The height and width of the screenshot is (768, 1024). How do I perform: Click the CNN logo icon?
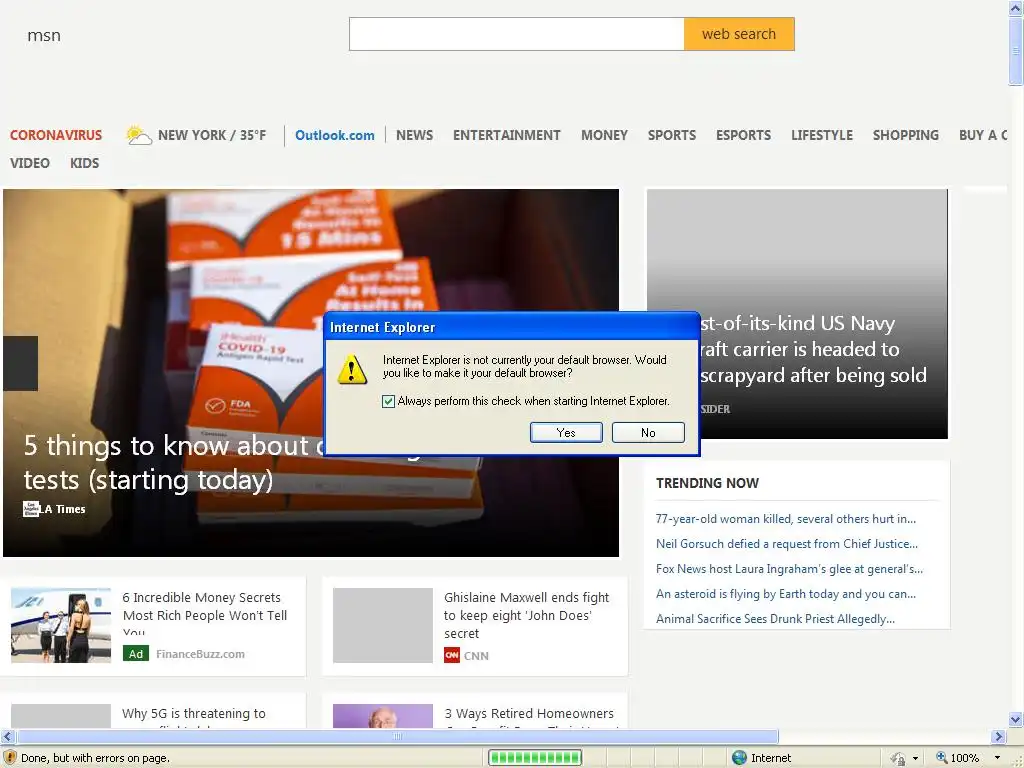pos(452,655)
